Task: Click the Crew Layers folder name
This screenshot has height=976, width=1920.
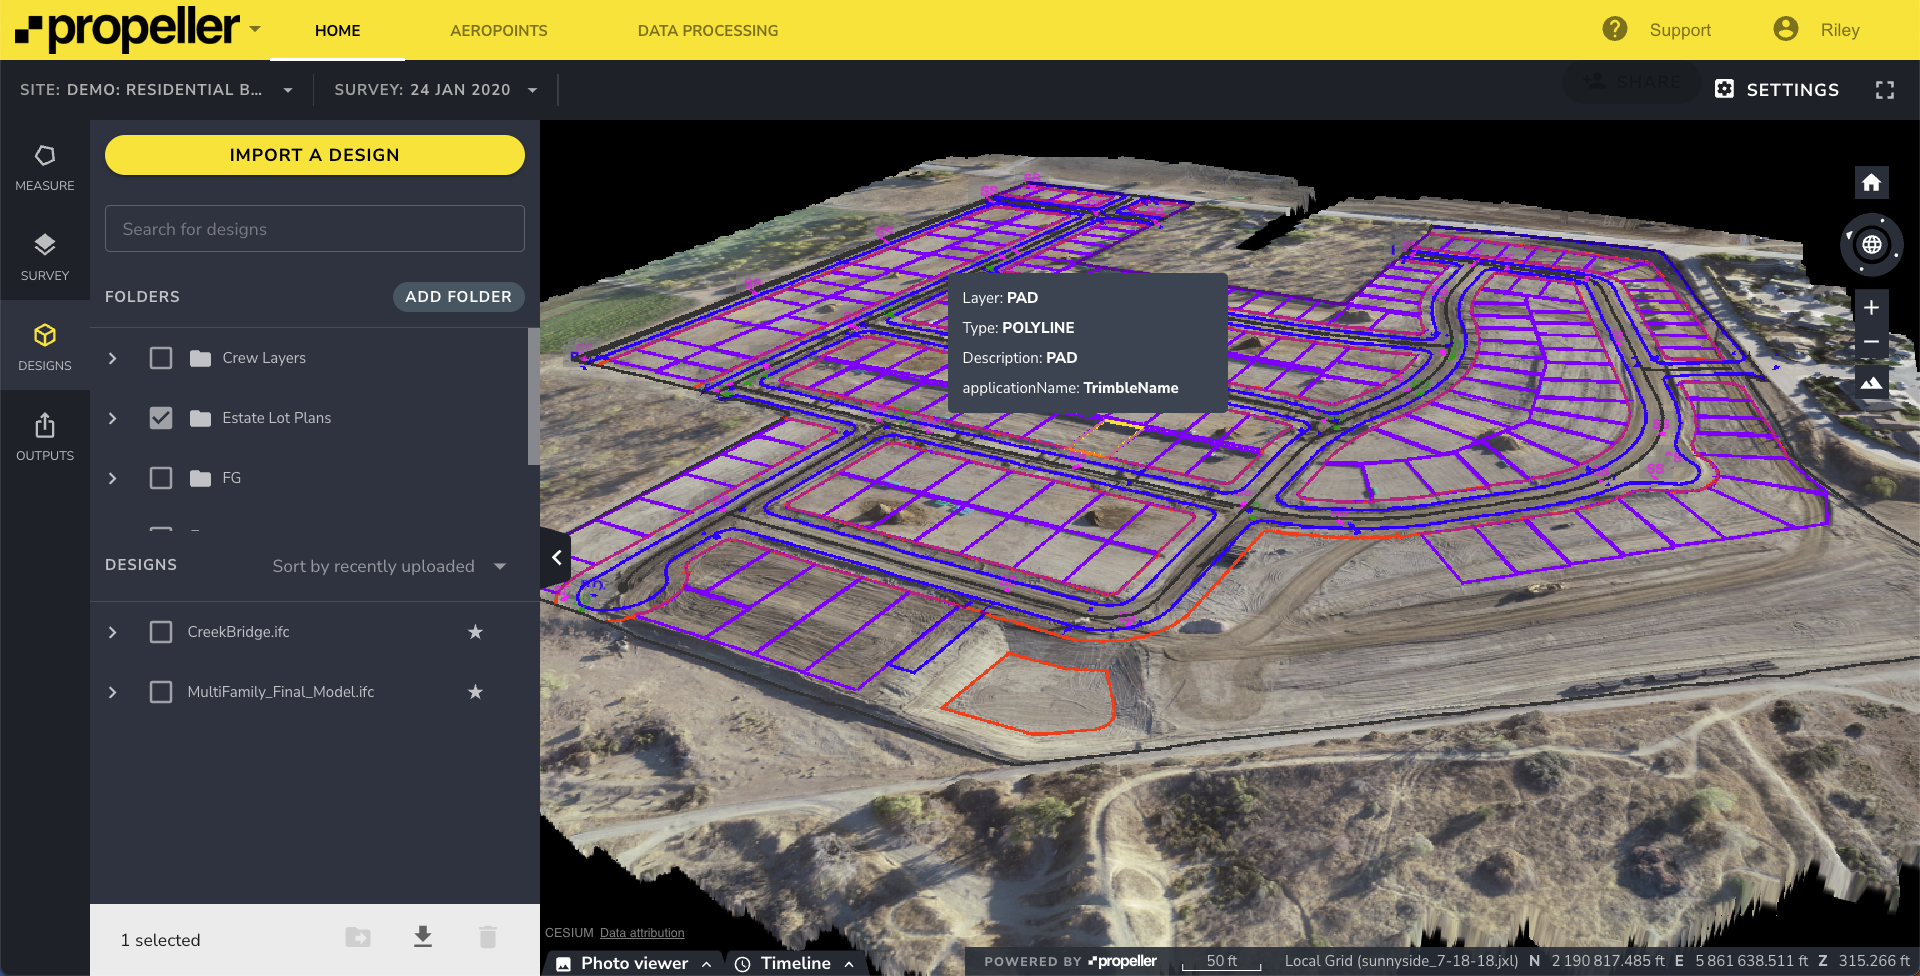Action: click(x=264, y=358)
